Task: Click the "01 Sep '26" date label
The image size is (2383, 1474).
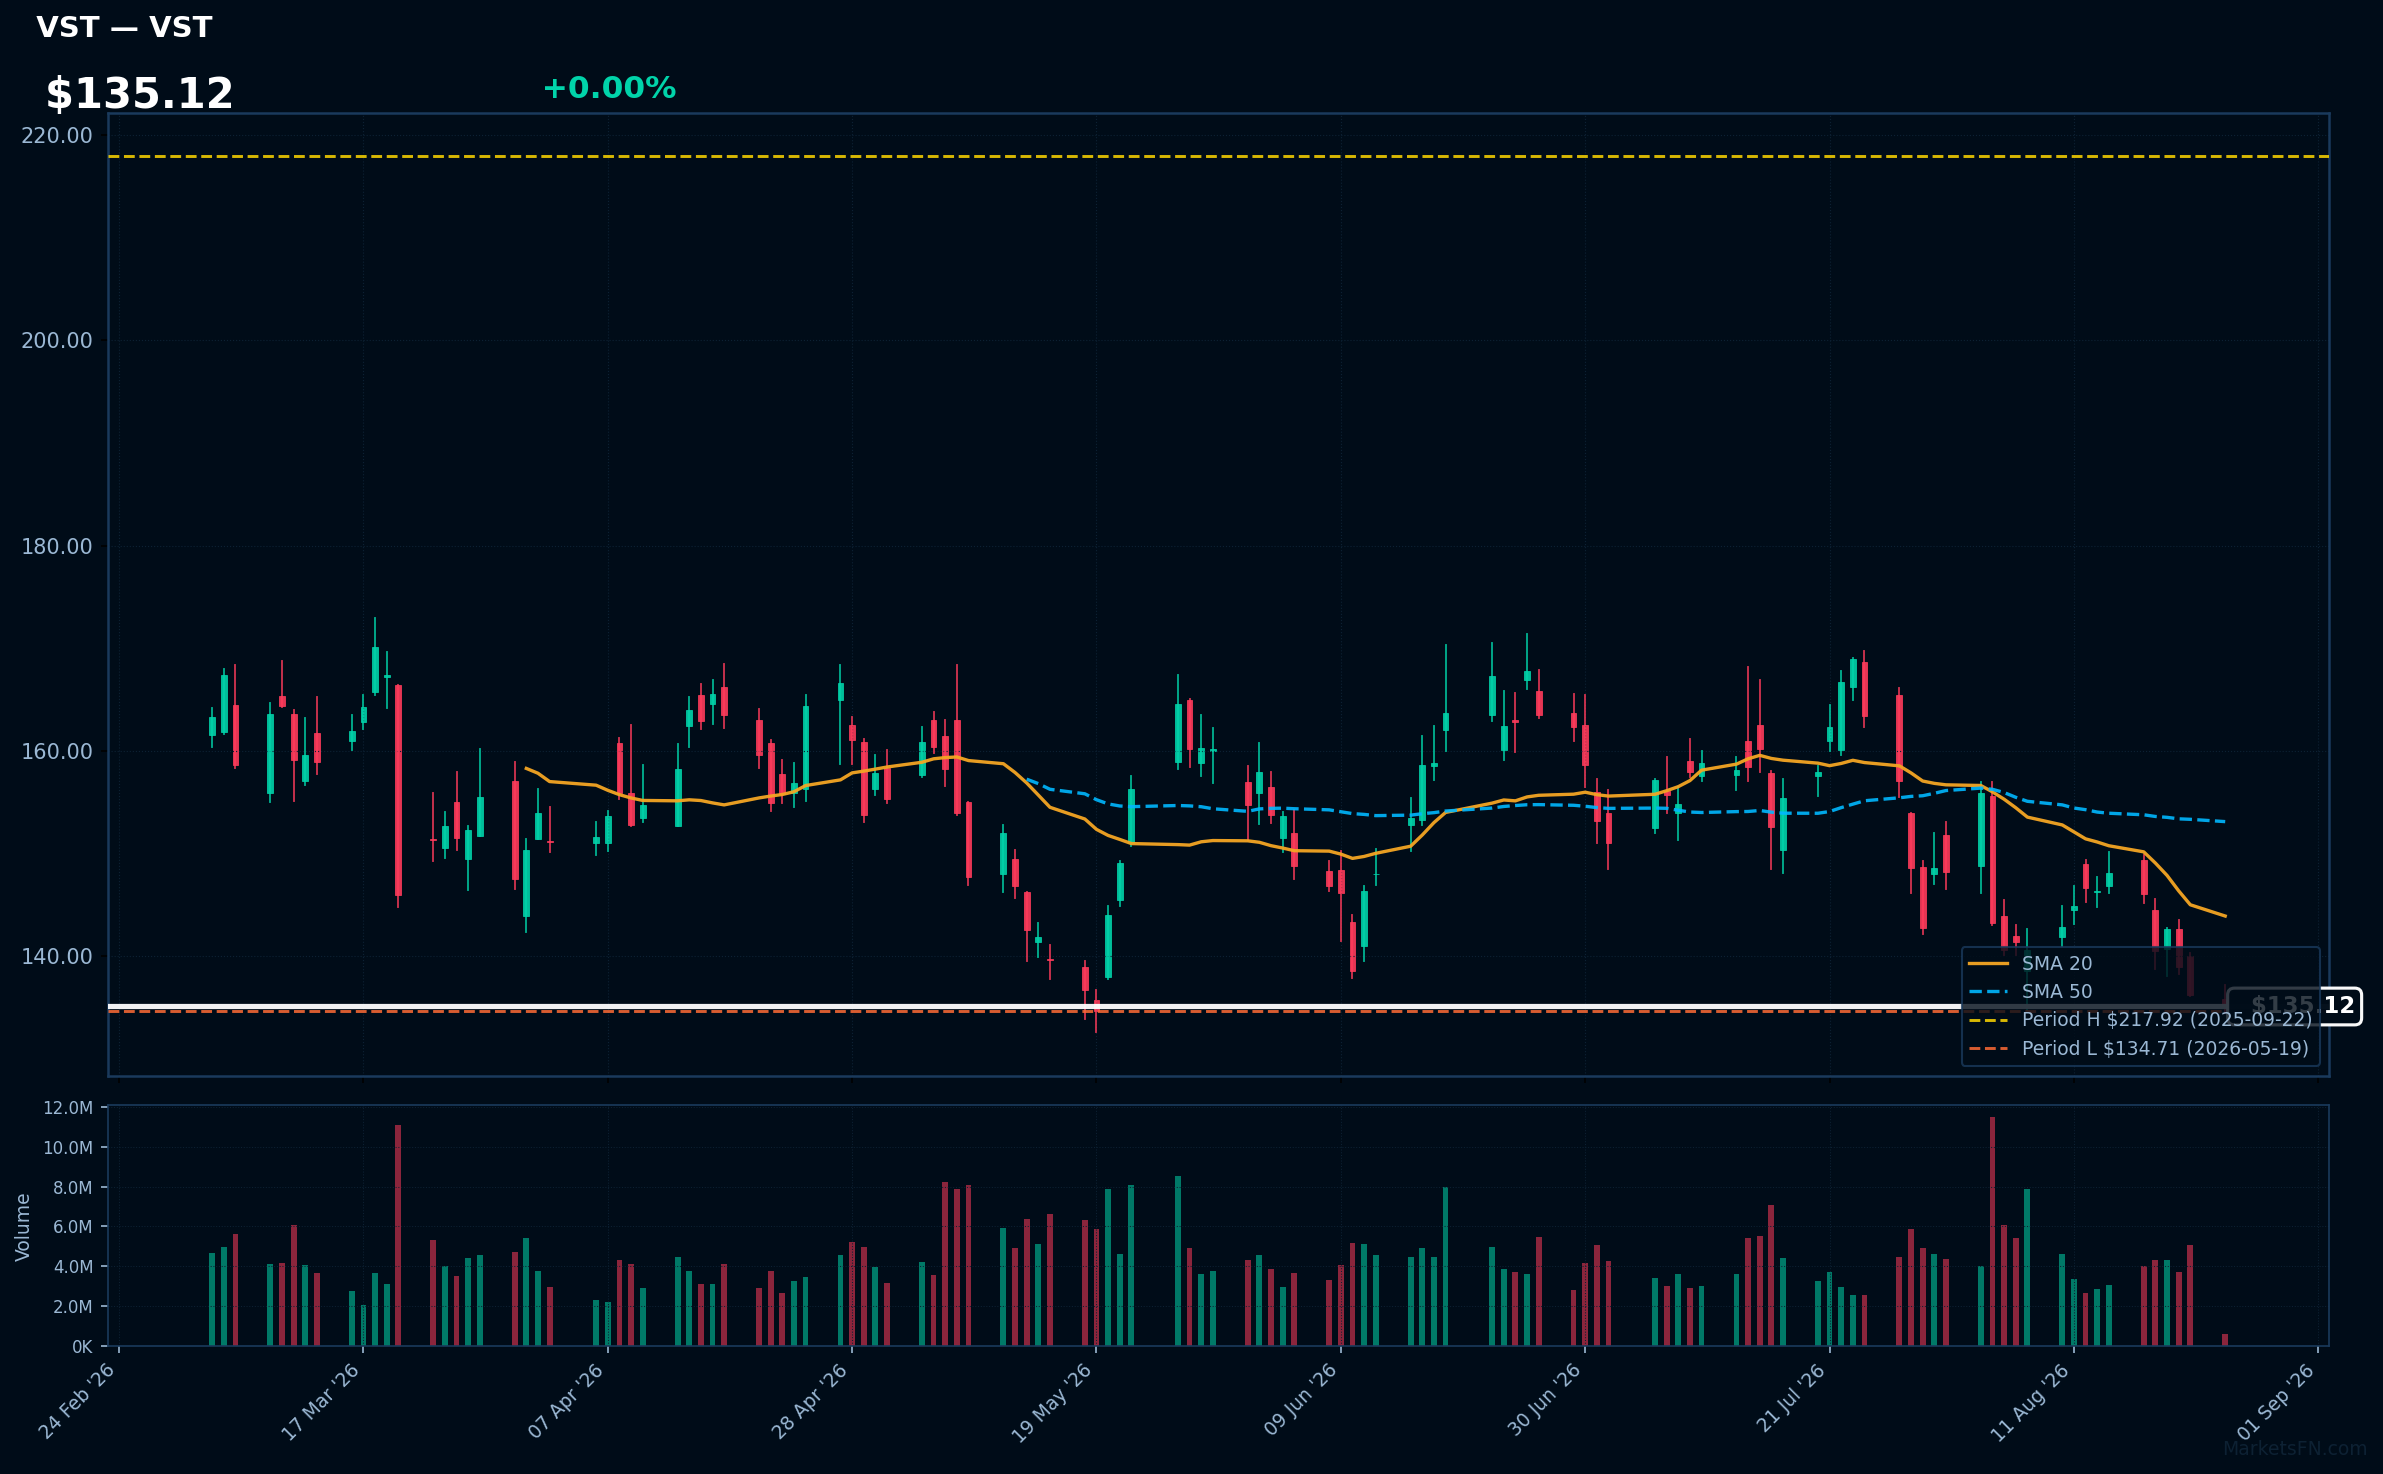Action: click(2276, 1400)
